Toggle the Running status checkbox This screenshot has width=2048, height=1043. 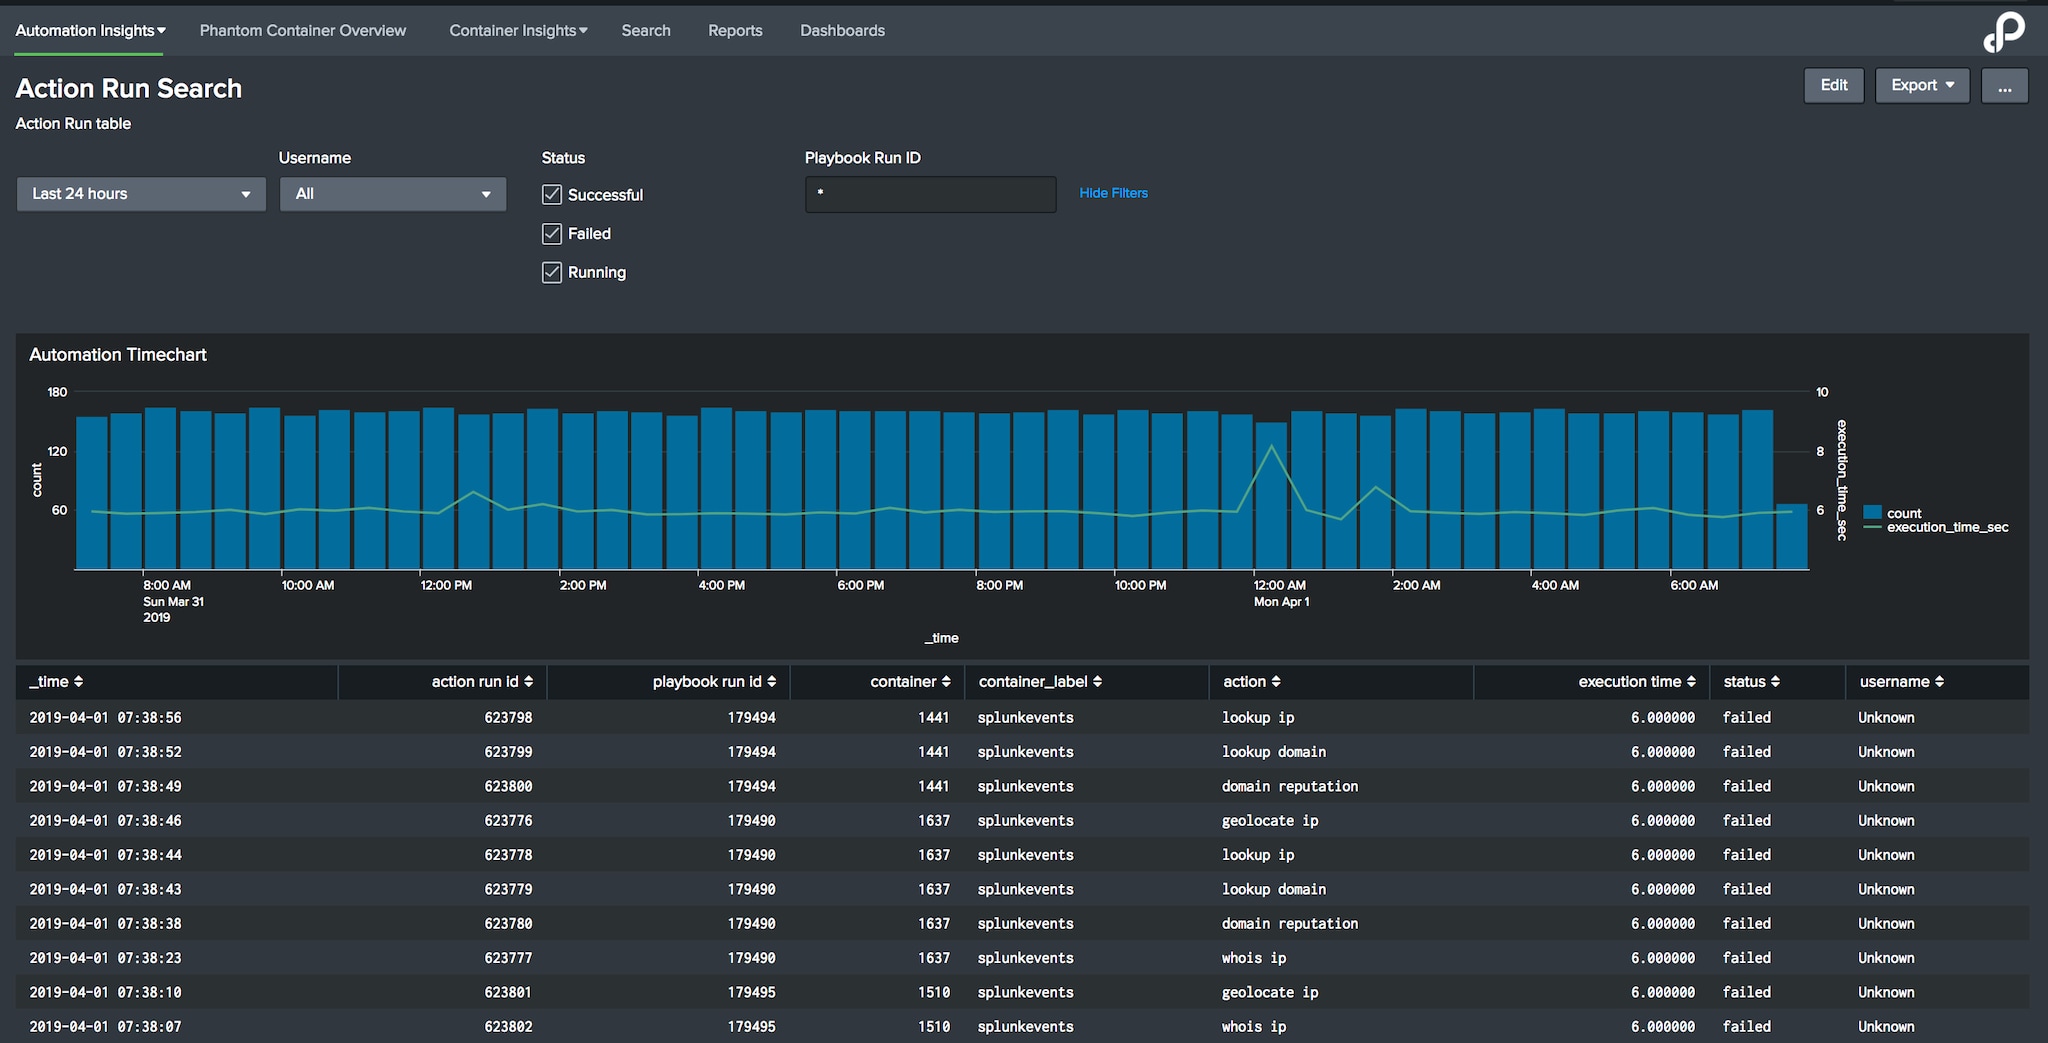point(552,272)
